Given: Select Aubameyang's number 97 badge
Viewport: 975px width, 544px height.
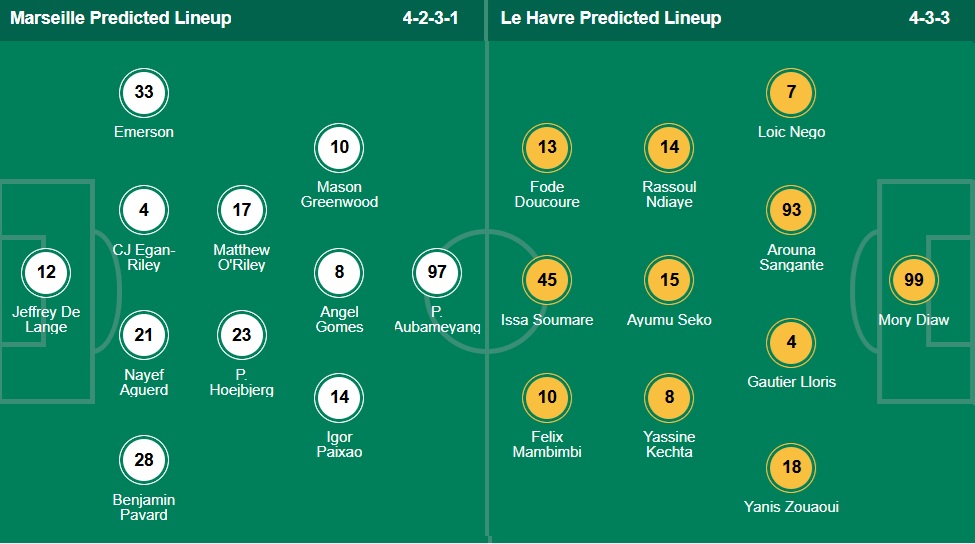Looking at the screenshot, I should (437, 272).
